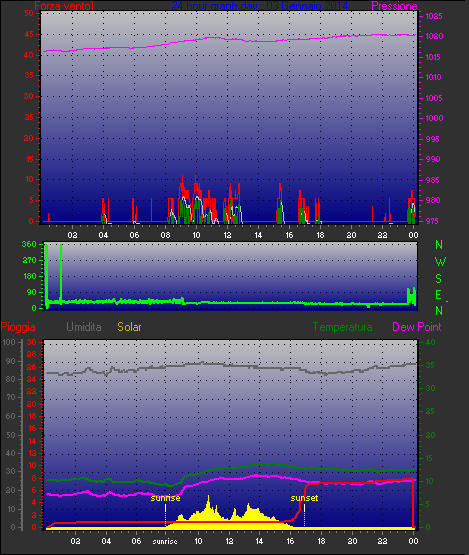This screenshot has height=555, width=469.
Task: Click the Solar legend label
Action: click(129, 327)
